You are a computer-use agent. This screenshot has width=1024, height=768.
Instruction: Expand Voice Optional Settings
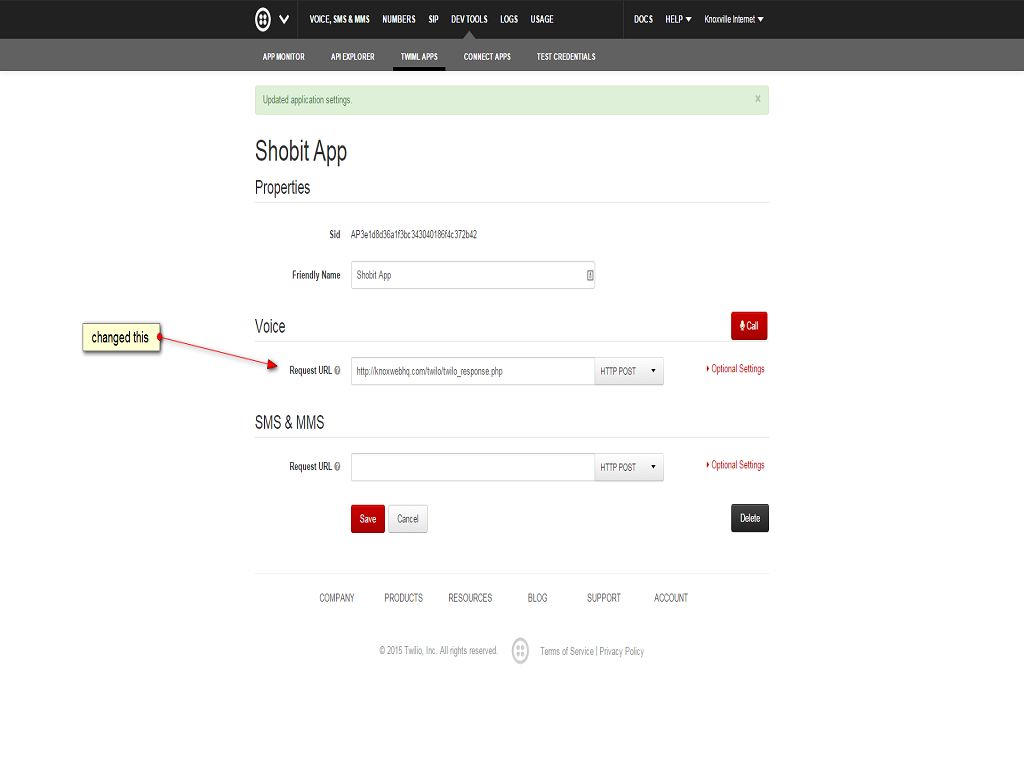[x=735, y=369]
